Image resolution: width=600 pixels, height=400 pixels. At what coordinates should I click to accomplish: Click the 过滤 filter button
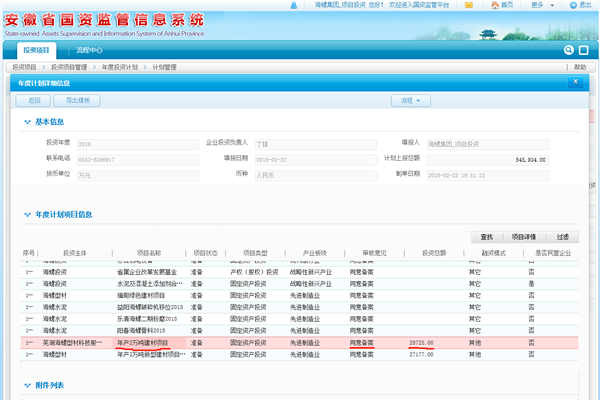click(x=561, y=237)
